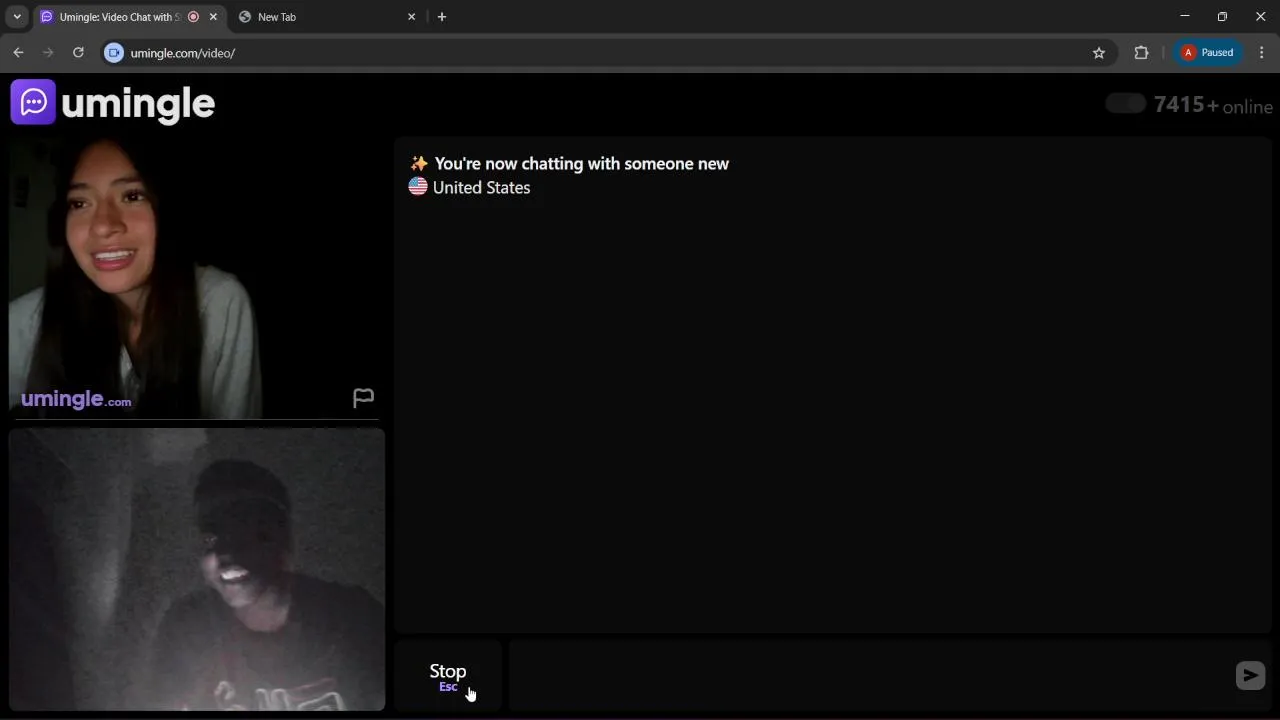
Task: Open Chrome's three-dot menu
Action: [1262, 53]
